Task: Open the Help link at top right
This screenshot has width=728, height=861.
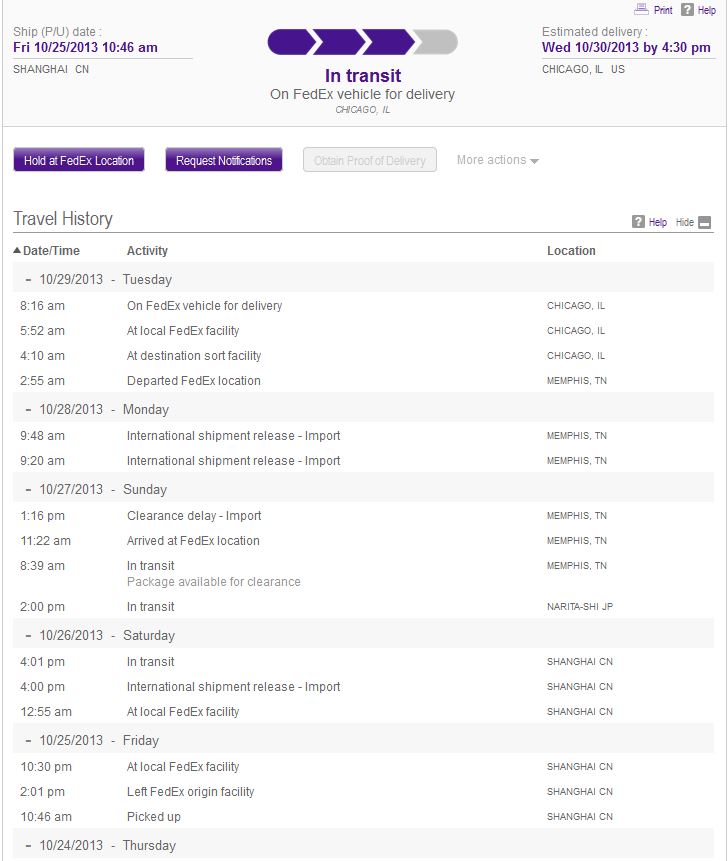Action: coord(707,10)
